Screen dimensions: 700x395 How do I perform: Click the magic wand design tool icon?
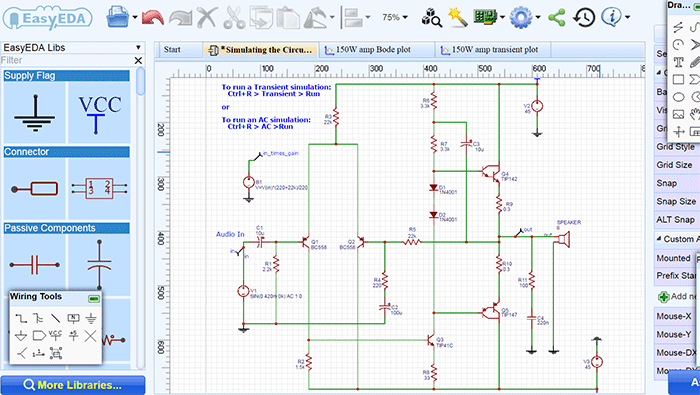[458, 17]
